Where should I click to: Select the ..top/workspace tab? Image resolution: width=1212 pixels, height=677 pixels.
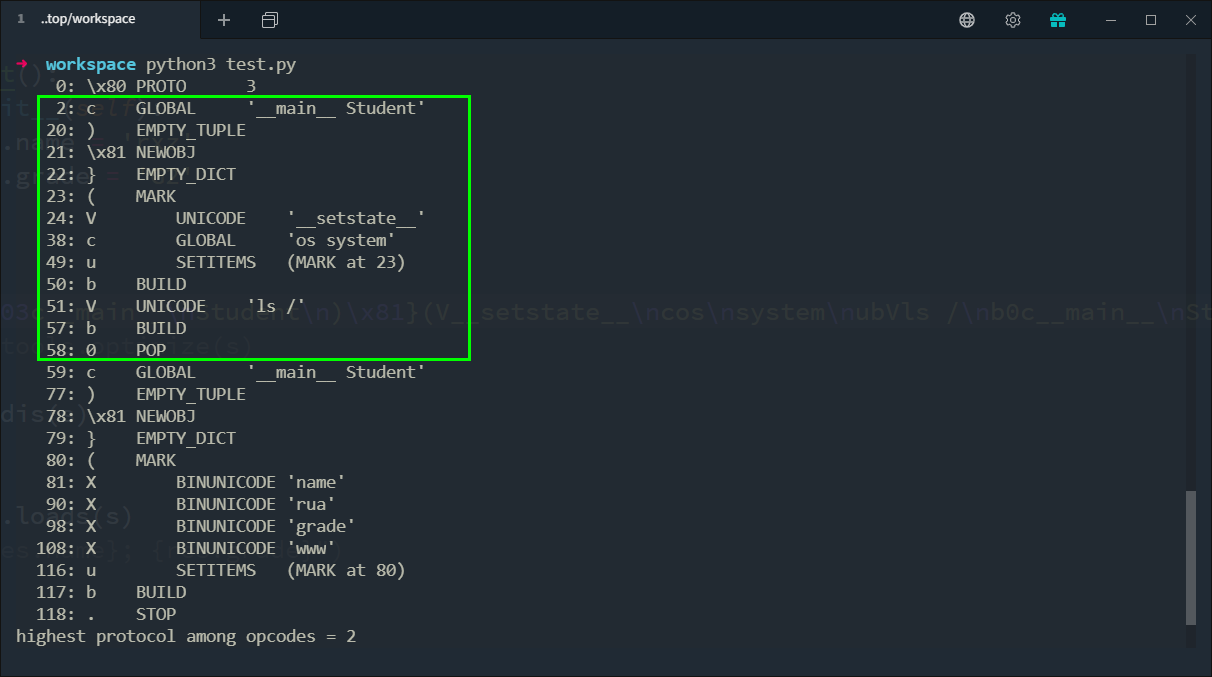pos(88,19)
